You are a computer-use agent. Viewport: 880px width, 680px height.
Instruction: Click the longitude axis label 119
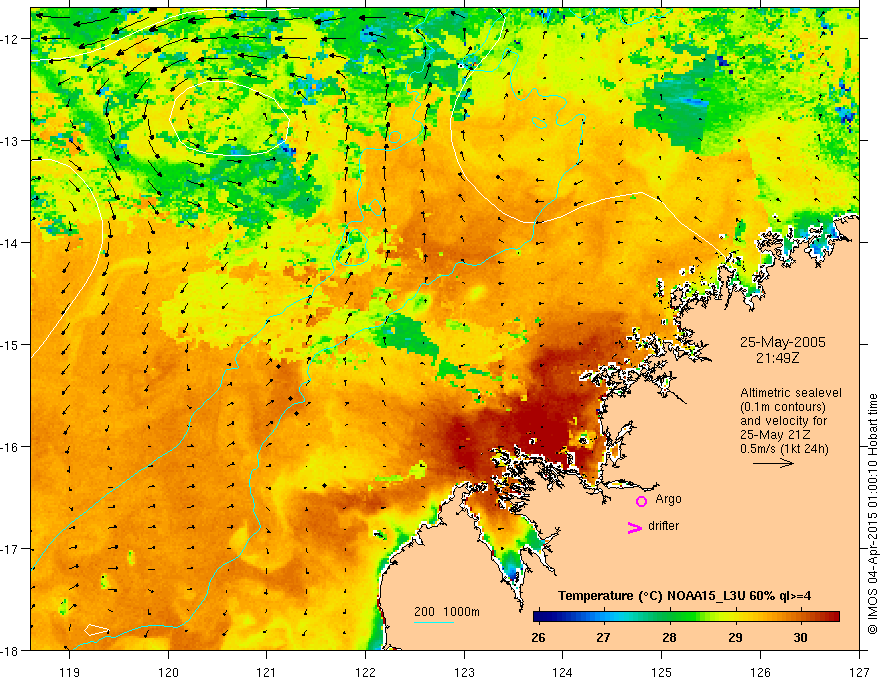tap(70, 672)
